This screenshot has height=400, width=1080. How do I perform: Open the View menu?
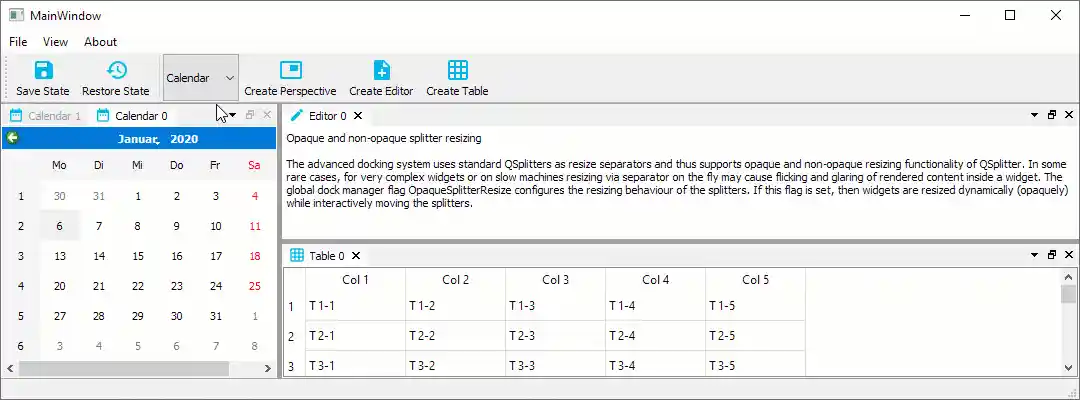tap(55, 42)
